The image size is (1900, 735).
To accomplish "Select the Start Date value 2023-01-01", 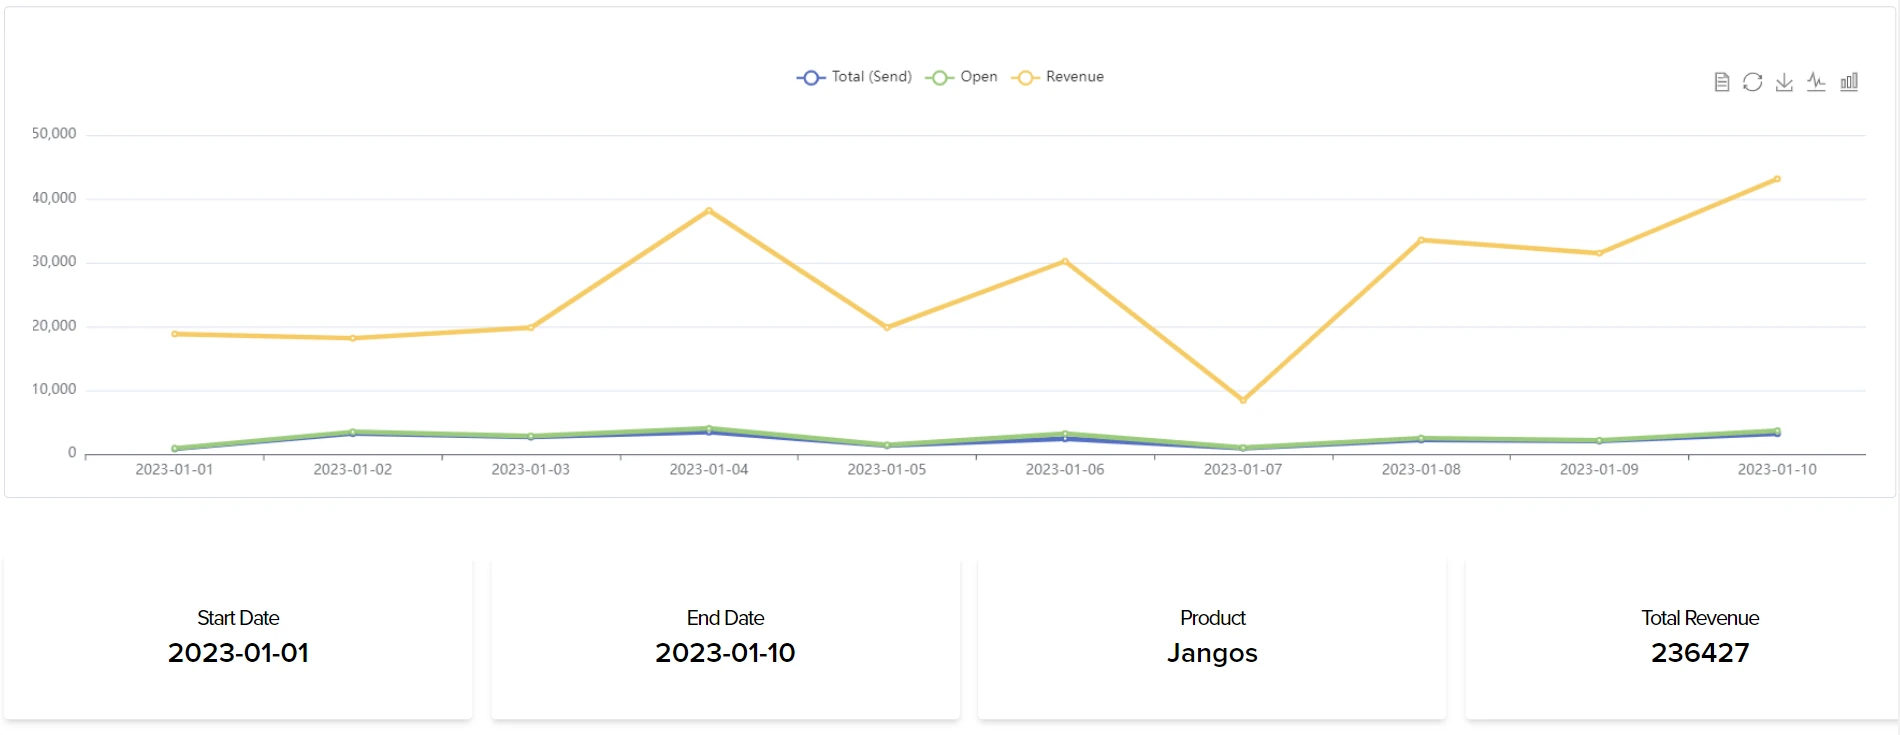I will pos(238,653).
